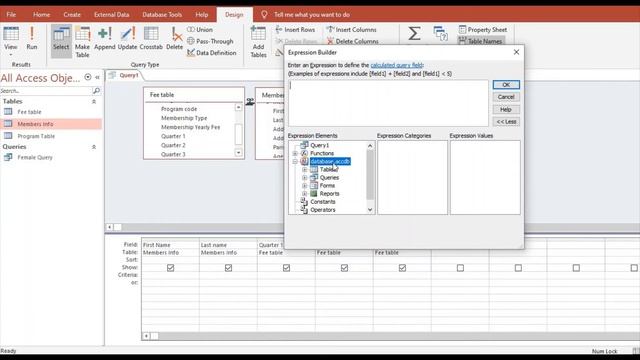Click OK in Expression Builder
This screenshot has height=360, width=640.
pos(506,84)
